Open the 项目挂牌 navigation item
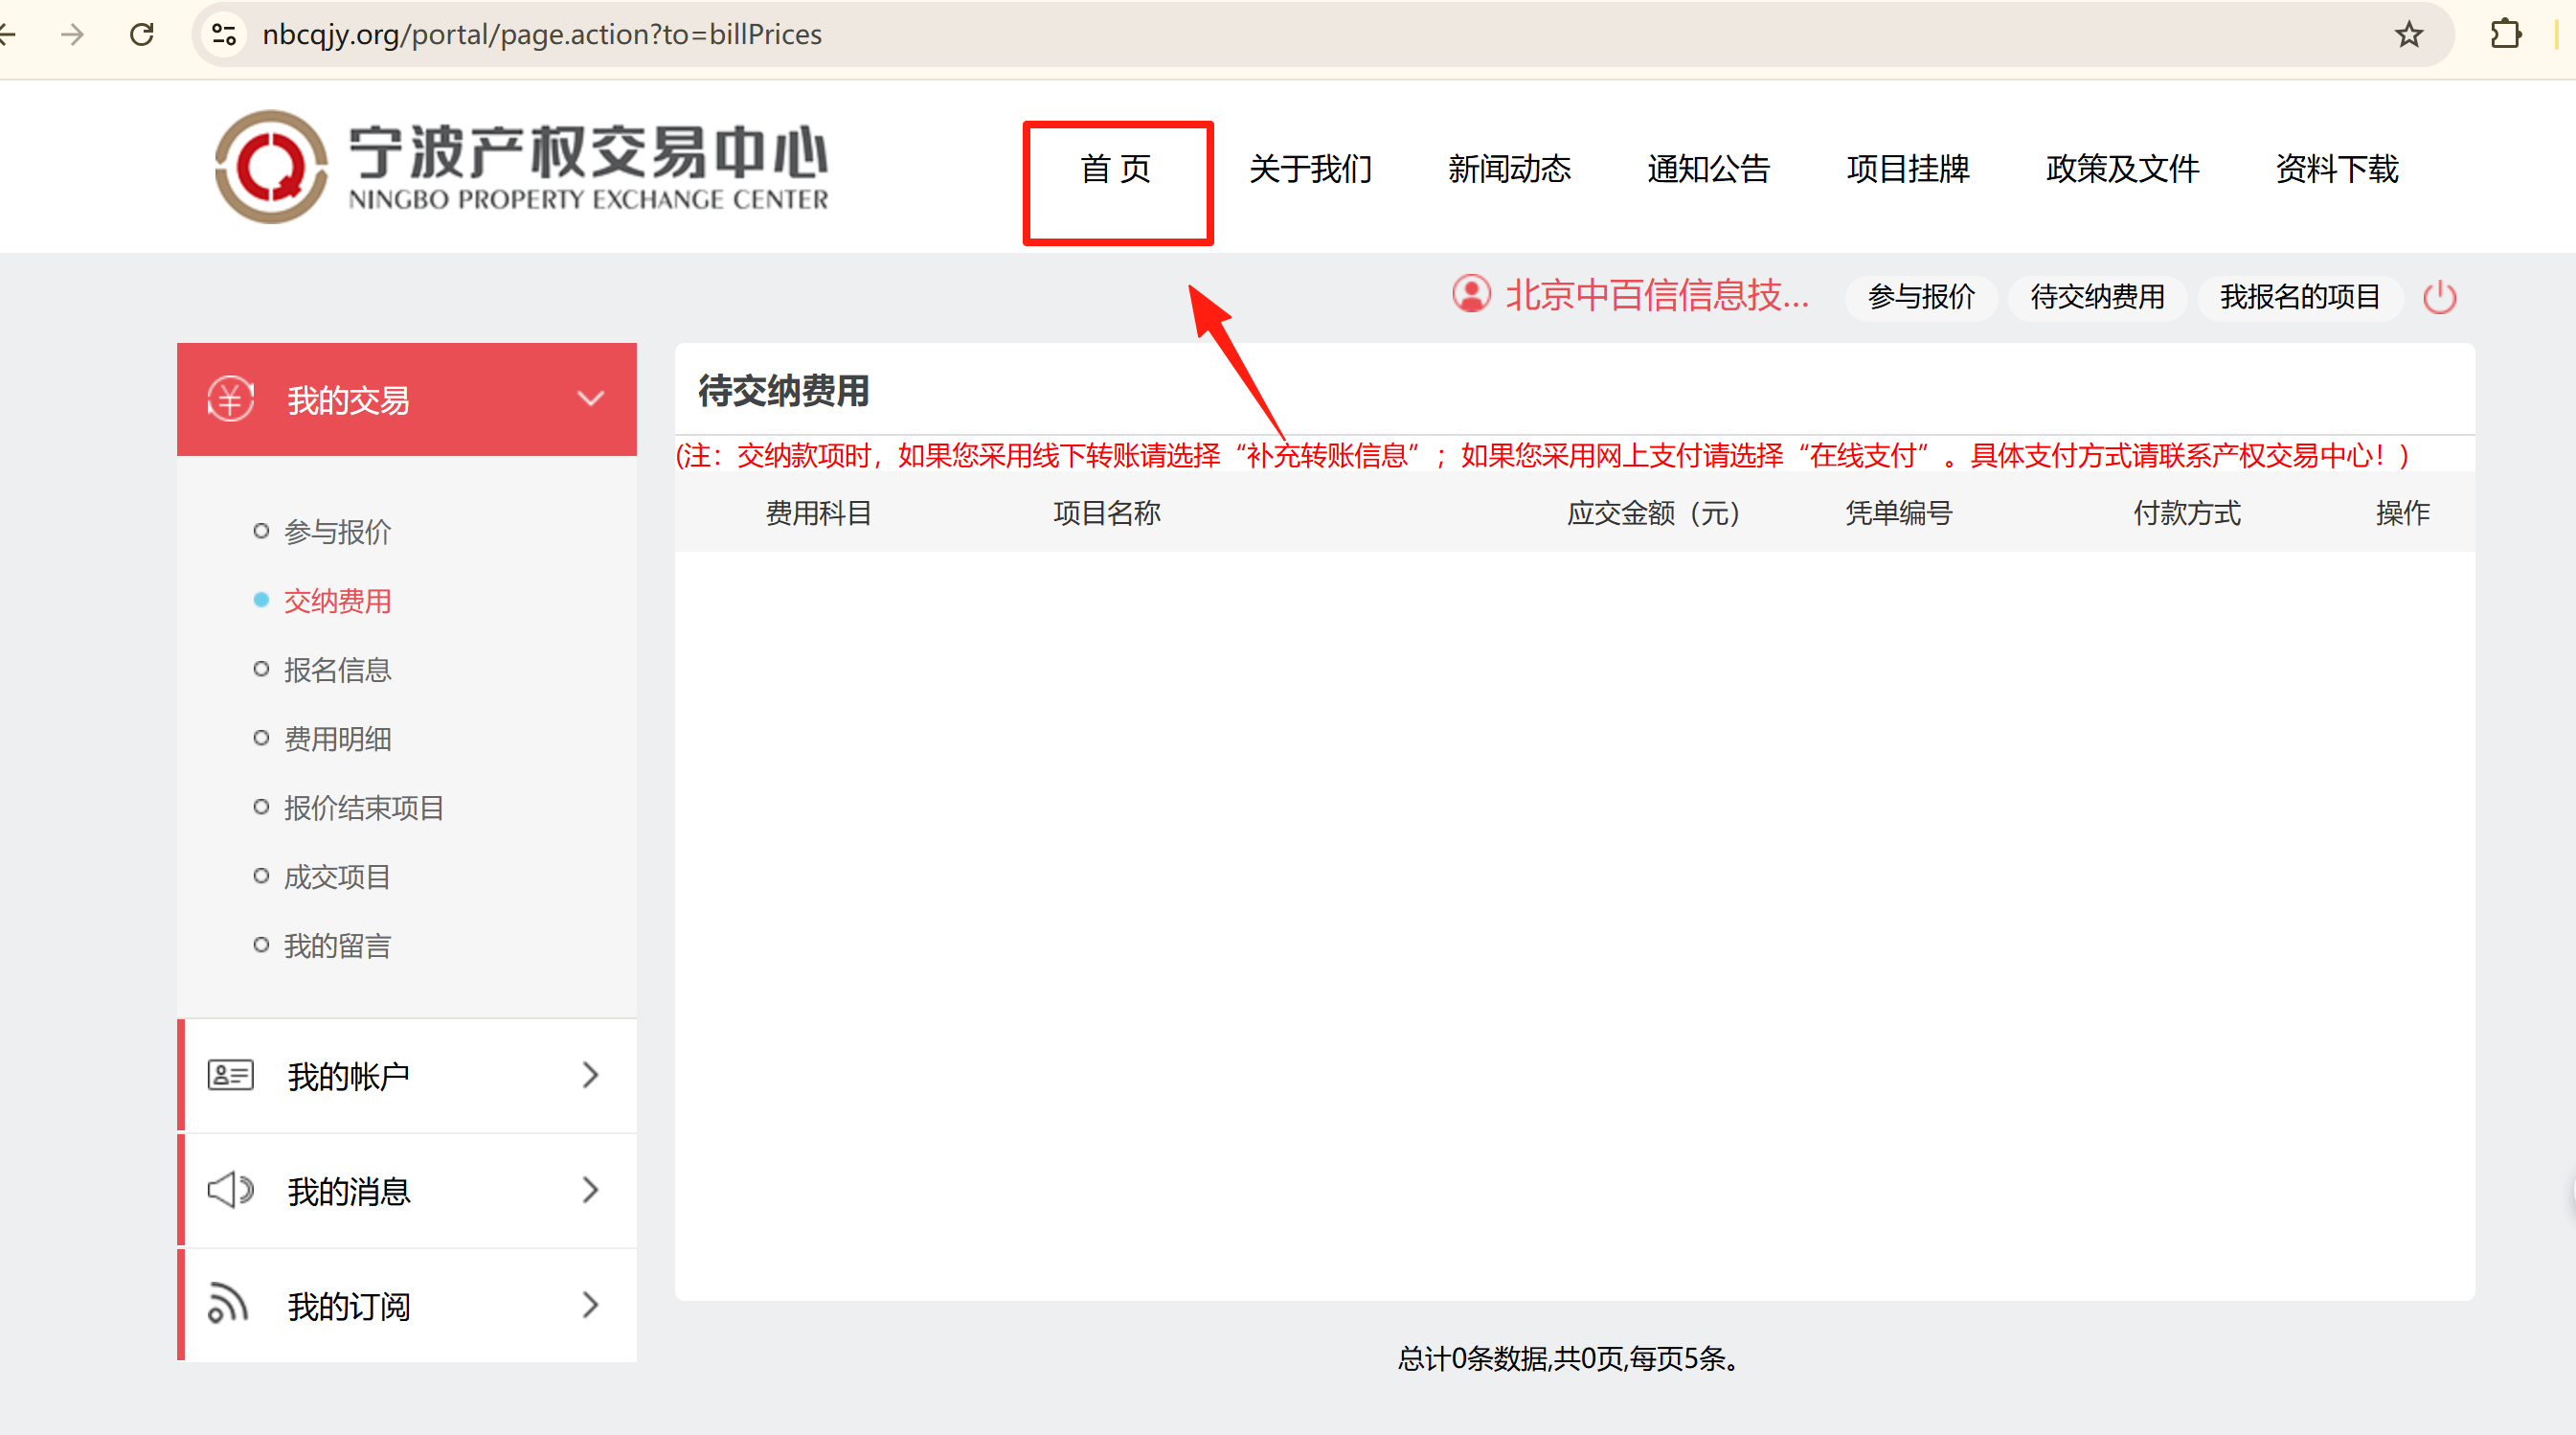 click(x=1907, y=169)
